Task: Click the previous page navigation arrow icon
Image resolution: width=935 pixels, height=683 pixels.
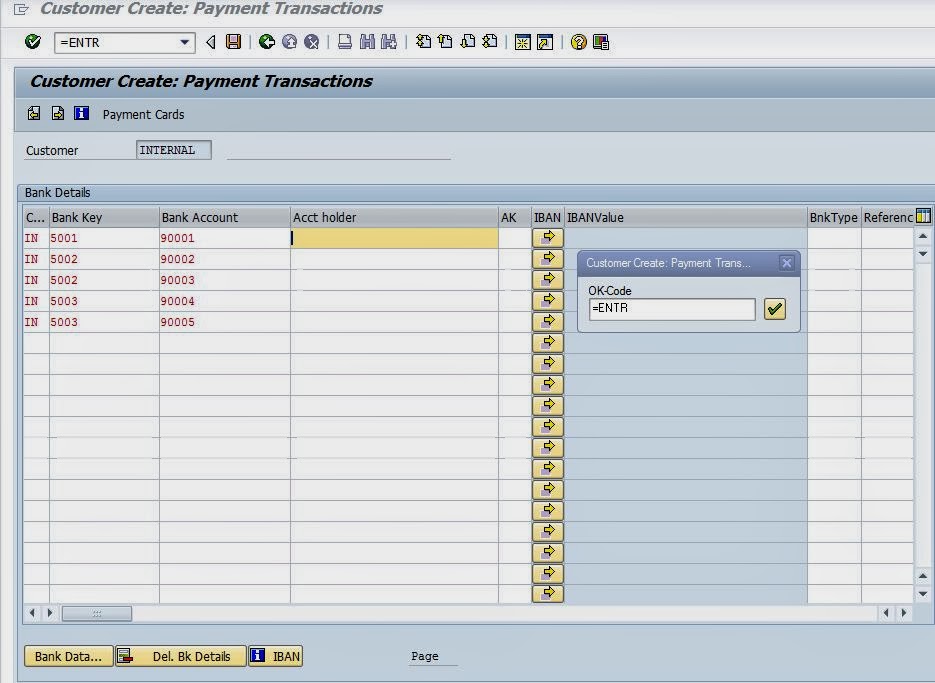Action: [x=443, y=42]
